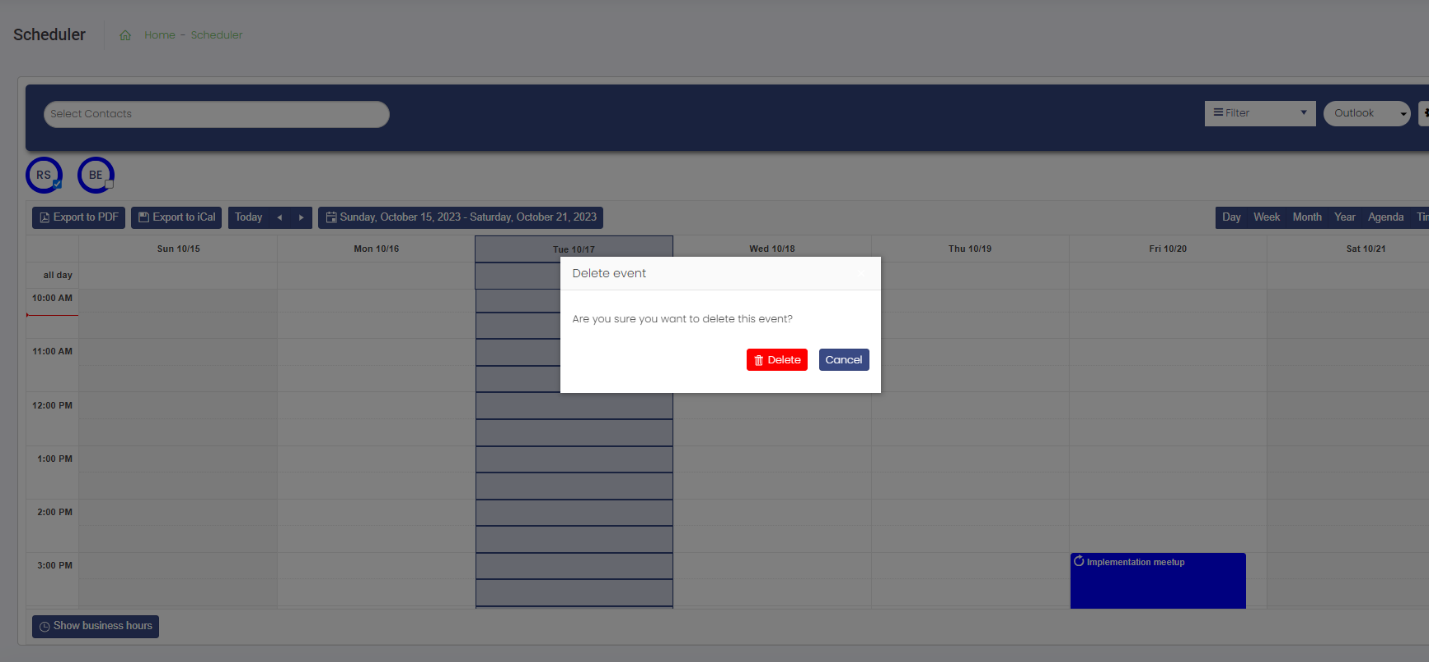Open date range picker October 15-21
1429x662 pixels.
click(461, 217)
